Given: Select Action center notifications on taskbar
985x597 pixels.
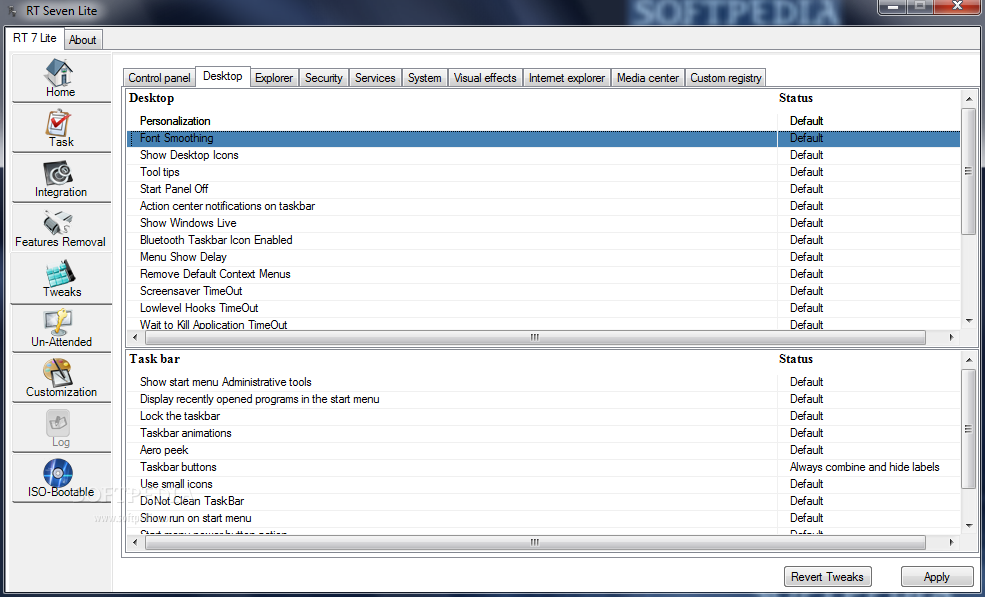Looking at the screenshot, I should [544, 206].
